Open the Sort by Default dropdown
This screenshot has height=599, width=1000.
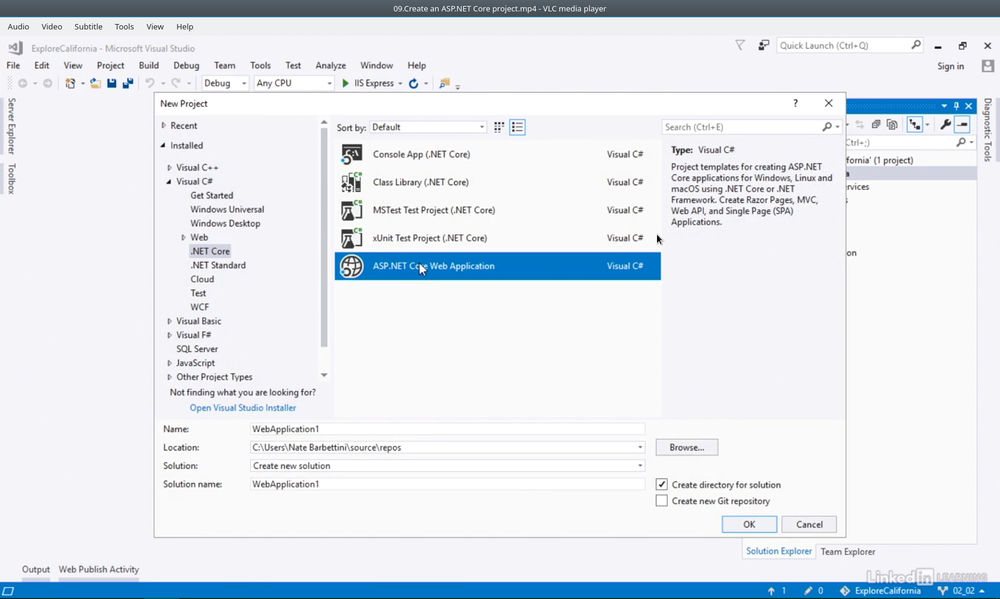tap(428, 127)
